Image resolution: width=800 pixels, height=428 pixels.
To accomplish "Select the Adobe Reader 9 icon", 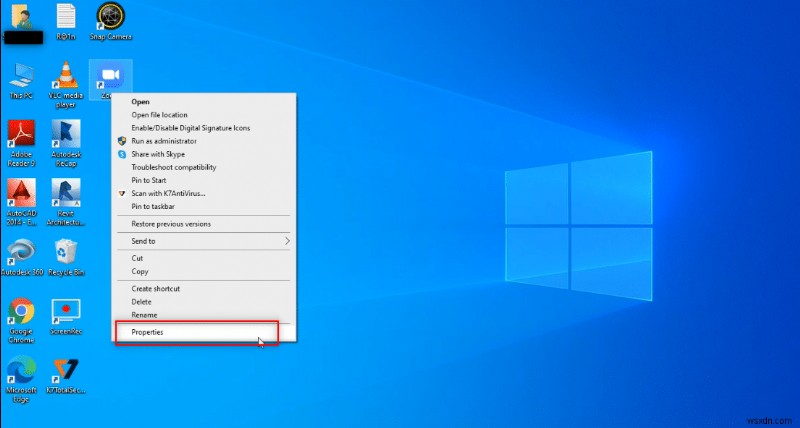I will (21, 143).
